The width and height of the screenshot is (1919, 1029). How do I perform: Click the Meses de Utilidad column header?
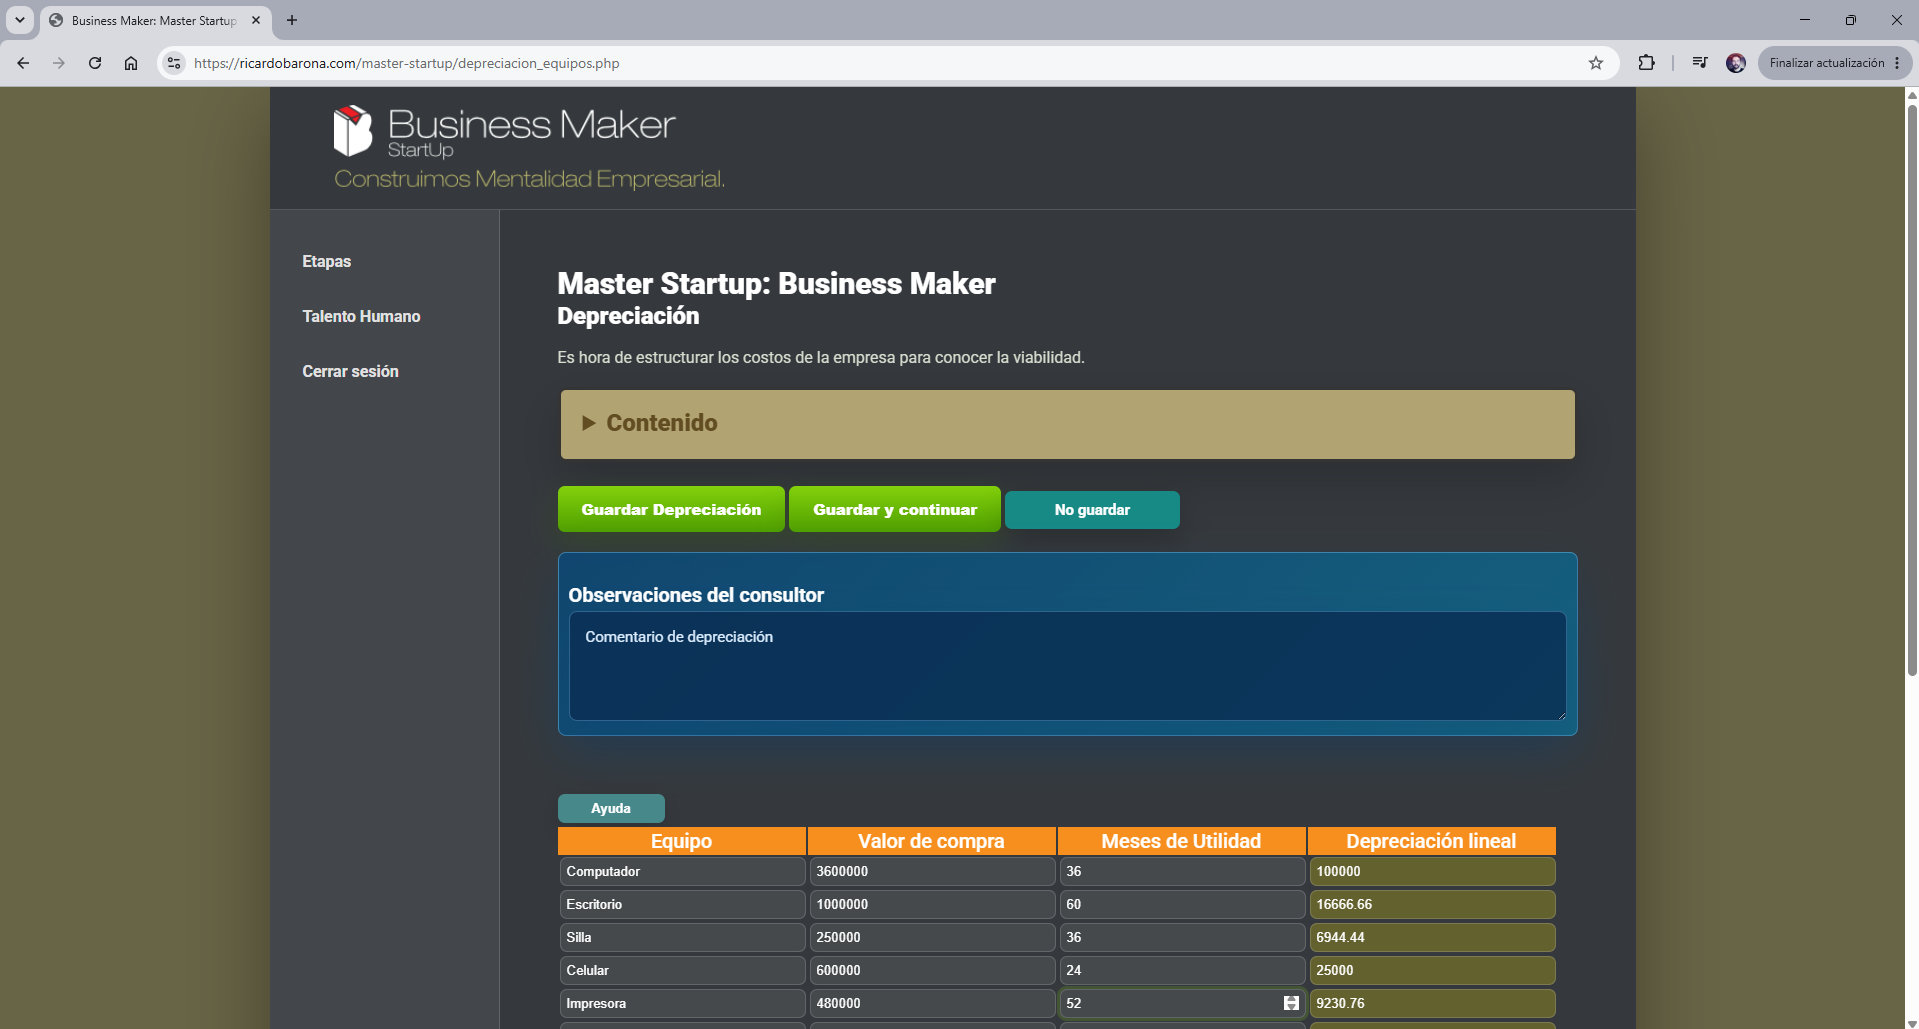coord(1182,841)
